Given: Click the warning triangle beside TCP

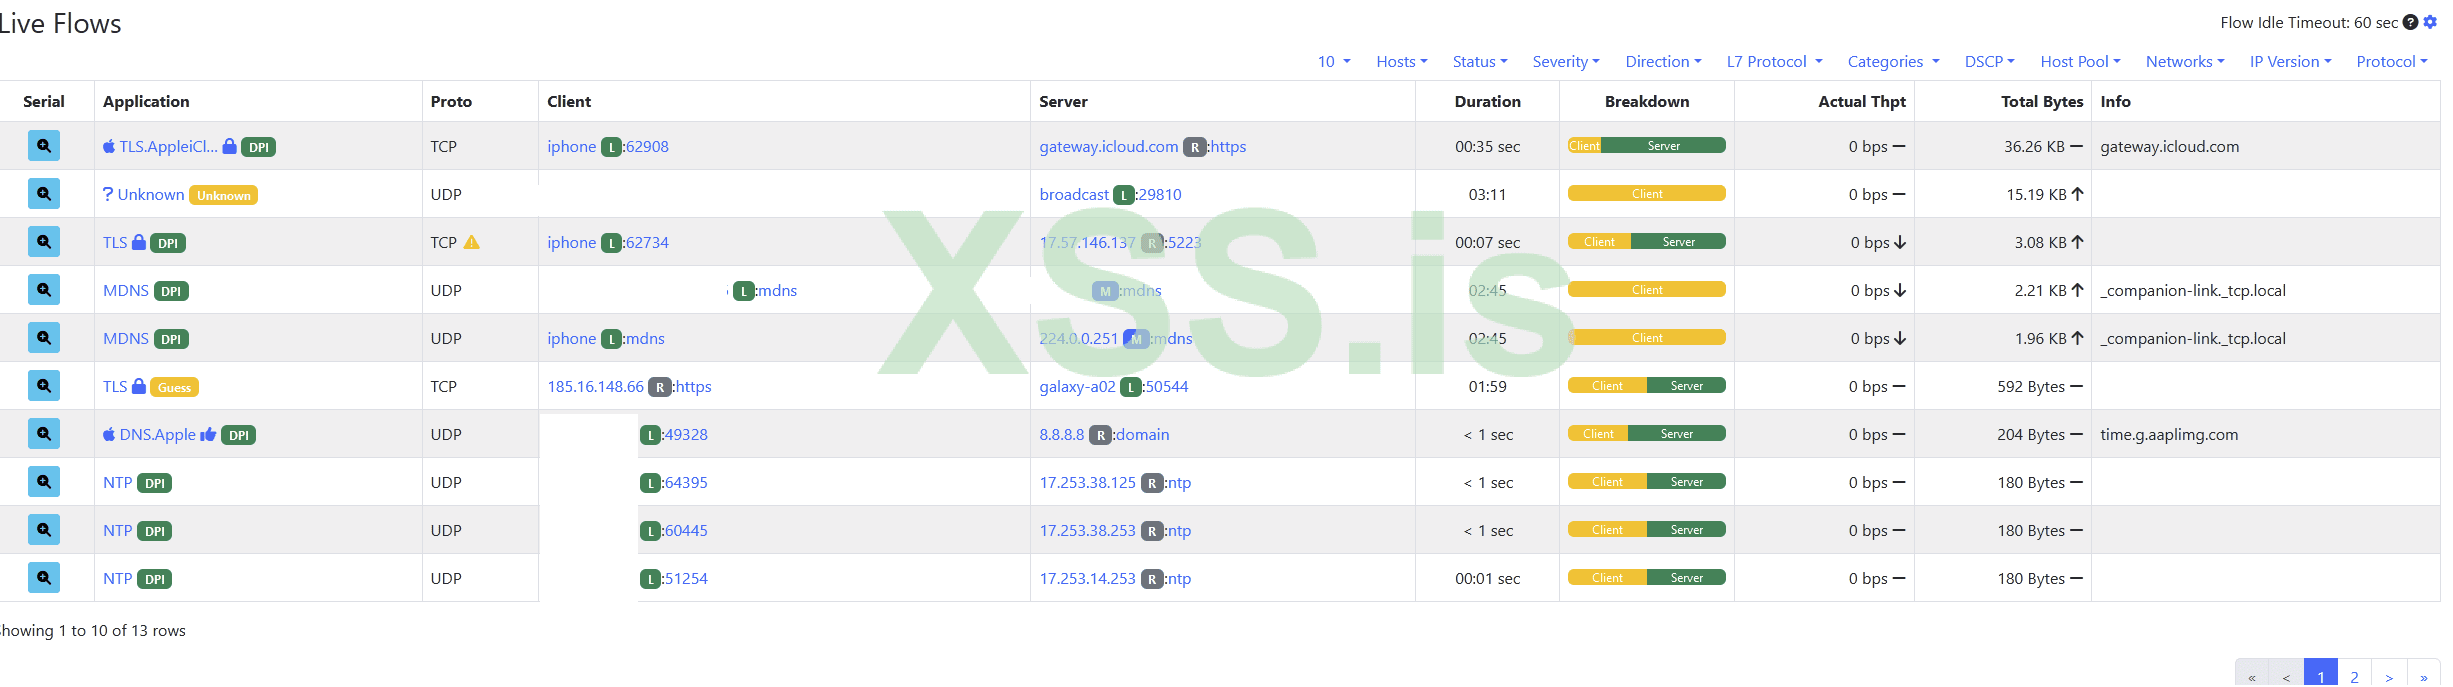Looking at the screenshot, I should coord(472,242).
